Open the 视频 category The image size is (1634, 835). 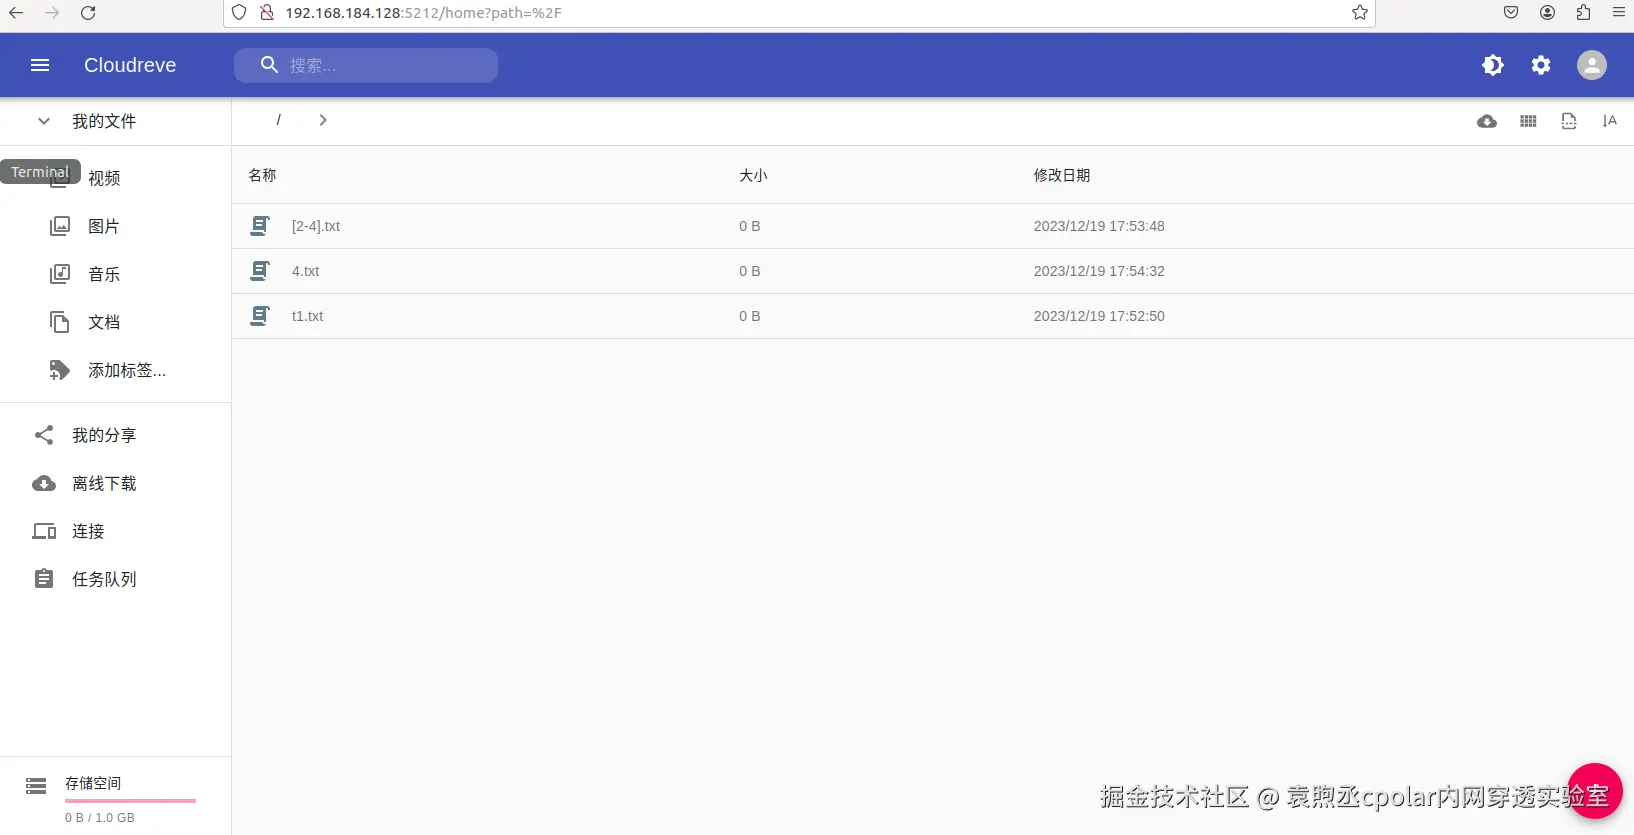[x=104, y=178]
